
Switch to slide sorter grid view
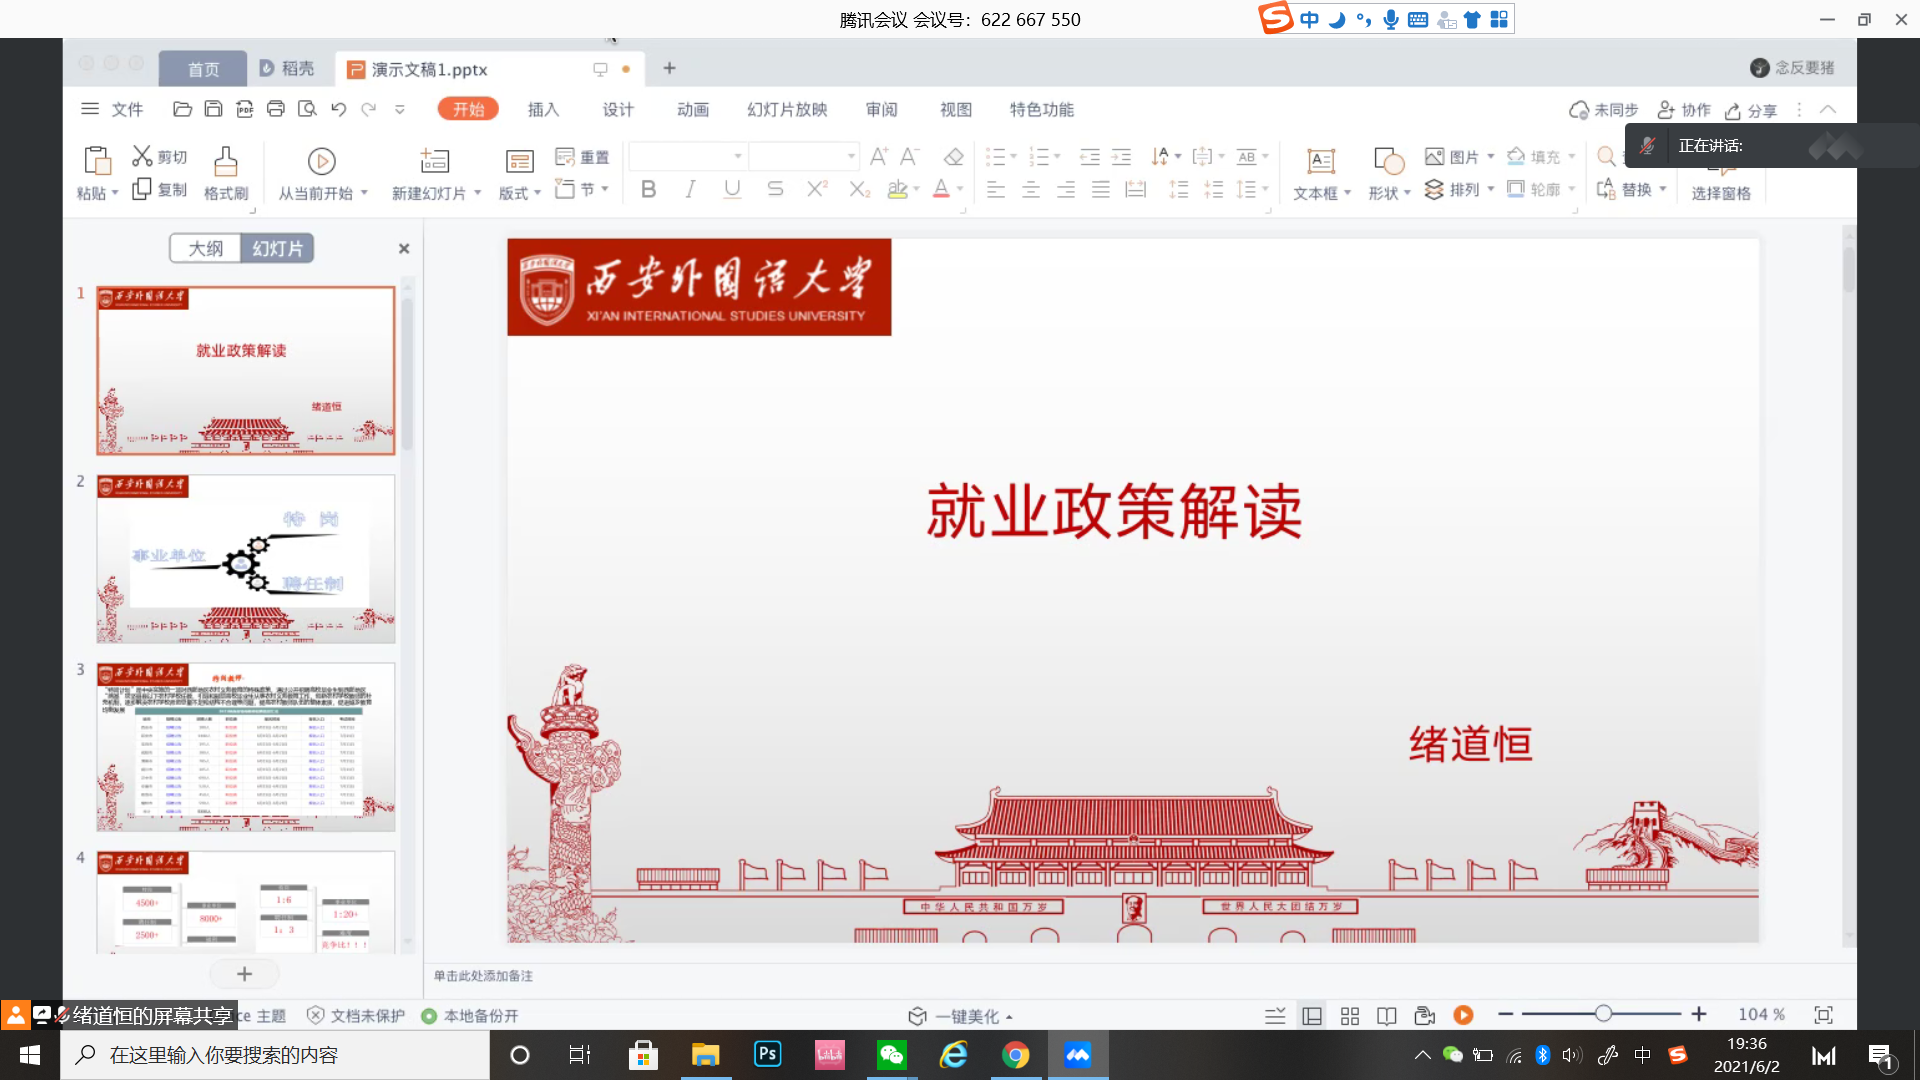[1349, 1016]
